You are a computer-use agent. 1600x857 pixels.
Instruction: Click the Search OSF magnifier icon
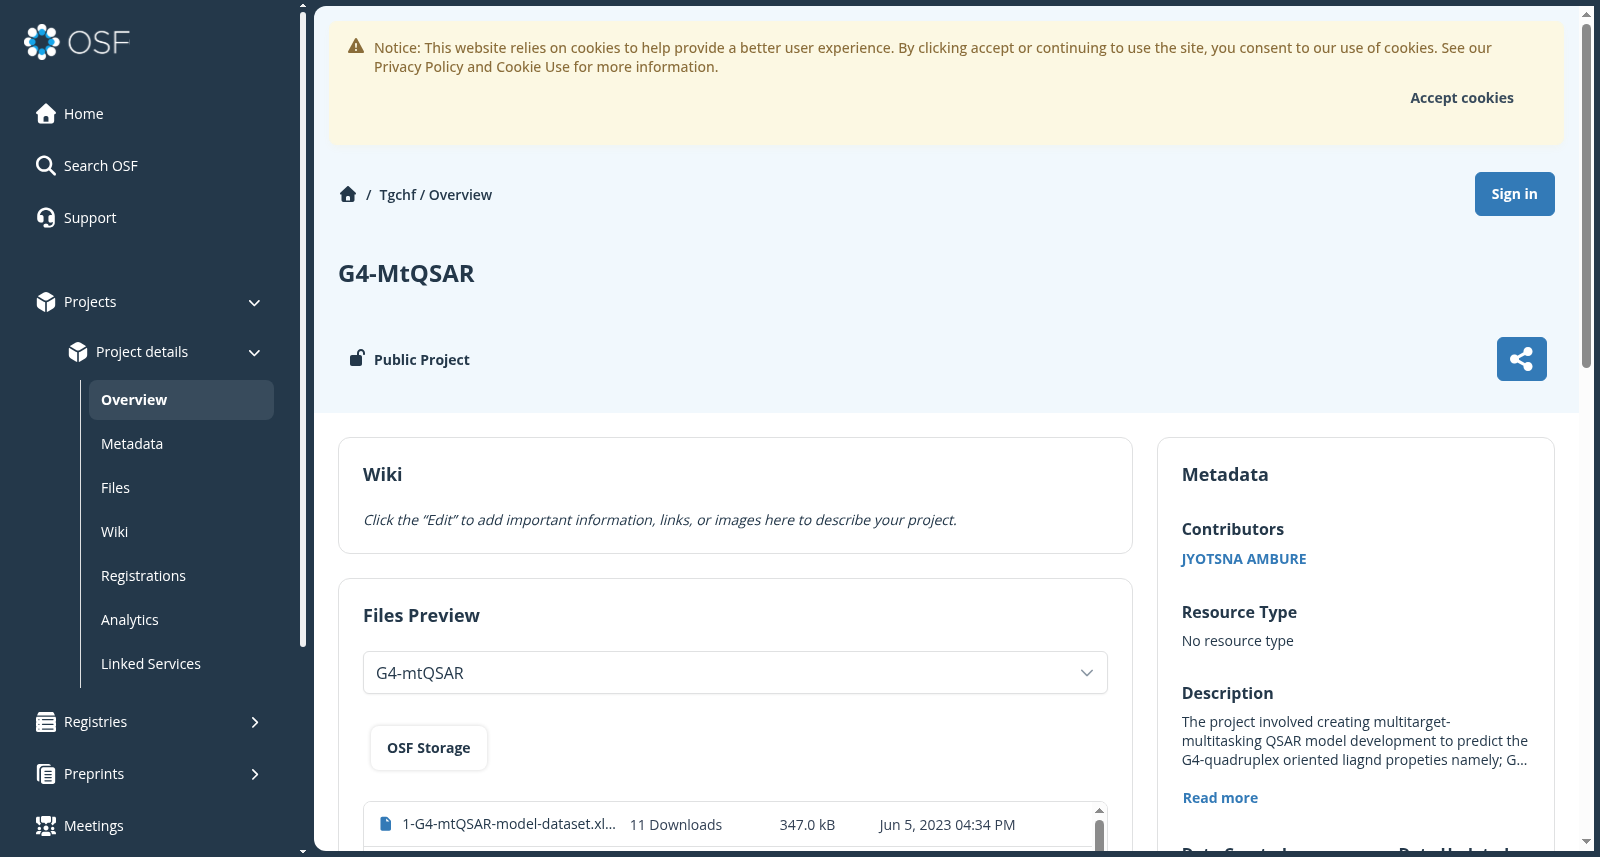46,166
